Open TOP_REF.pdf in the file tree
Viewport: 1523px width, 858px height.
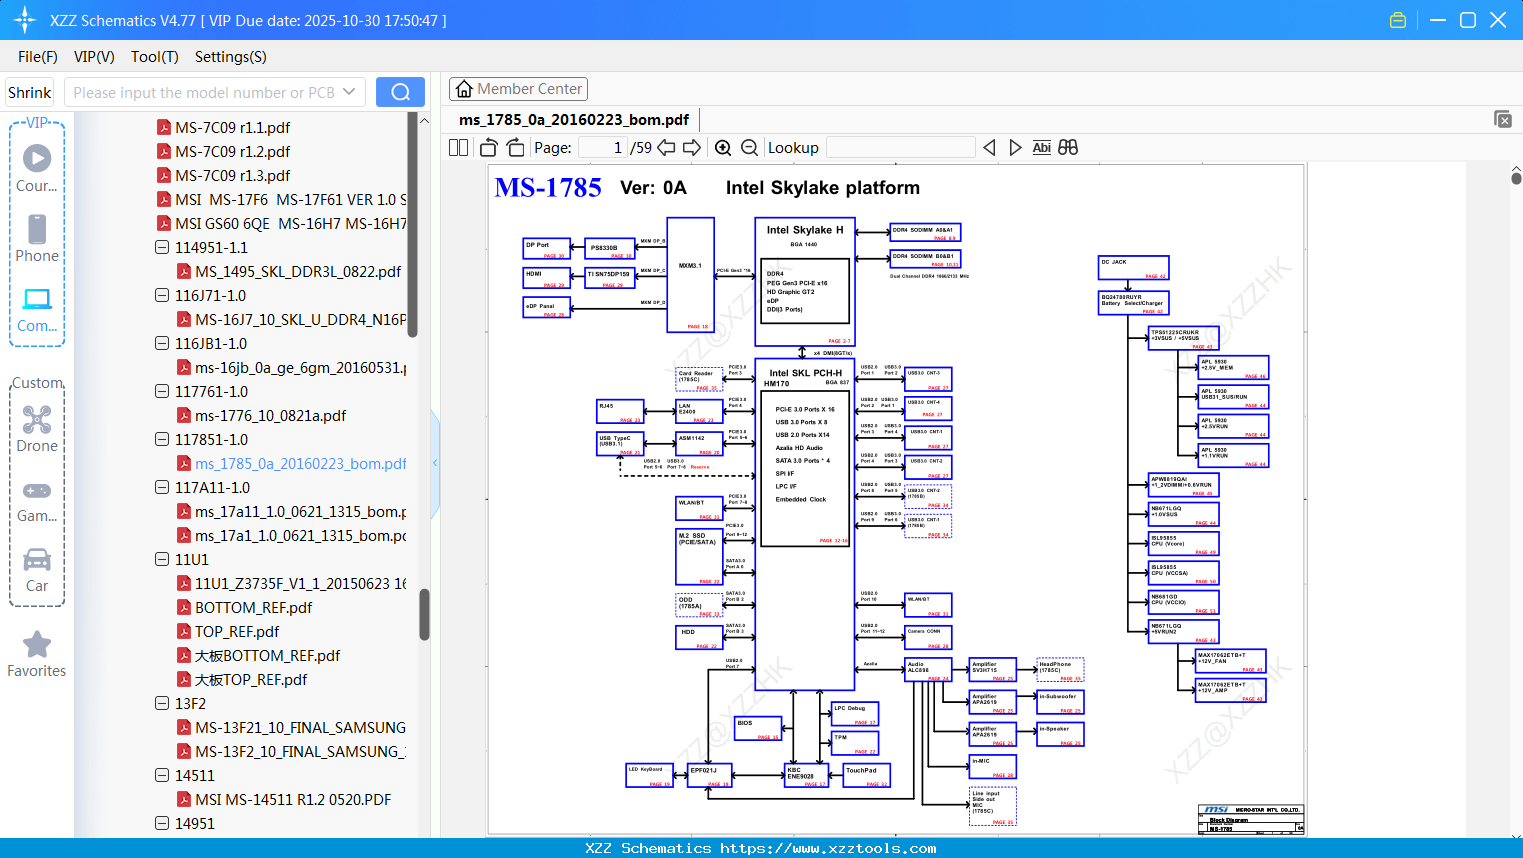tap(237, 631)
